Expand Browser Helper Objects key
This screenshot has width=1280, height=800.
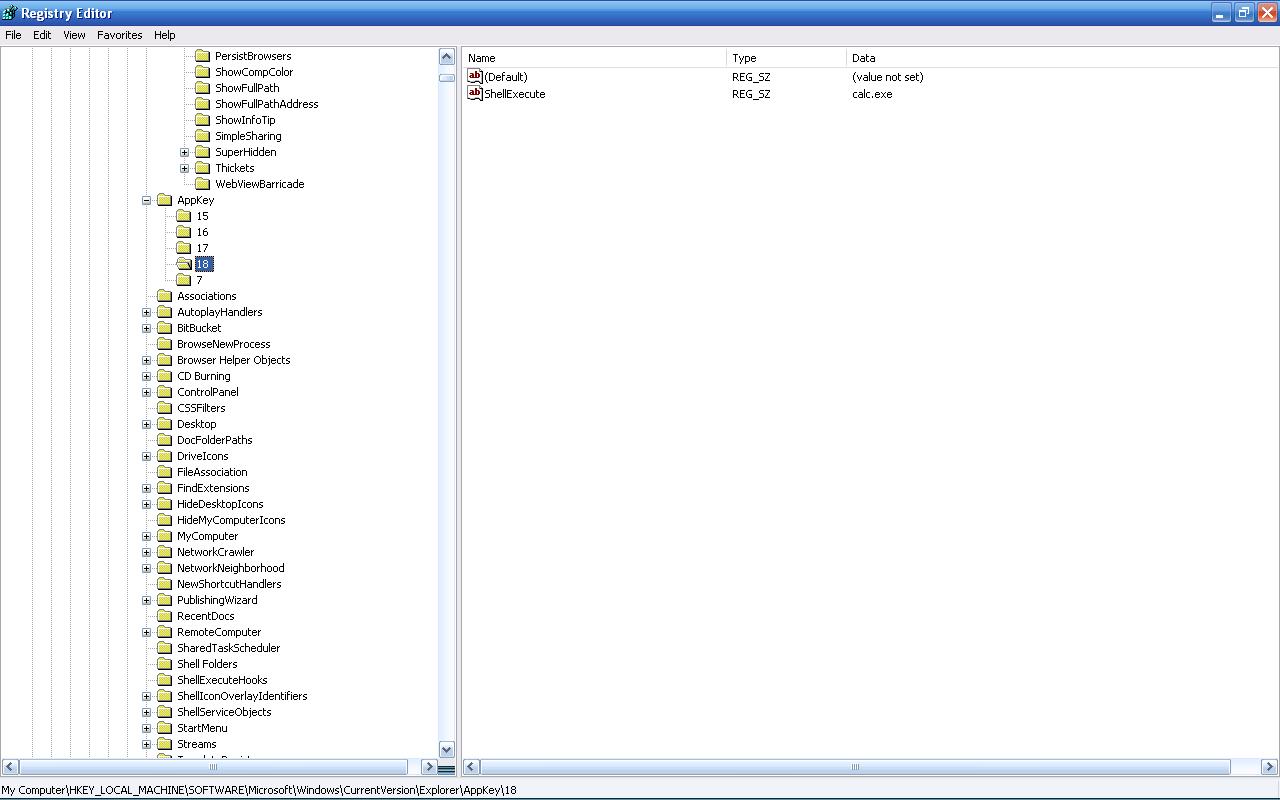click(147, 360)
